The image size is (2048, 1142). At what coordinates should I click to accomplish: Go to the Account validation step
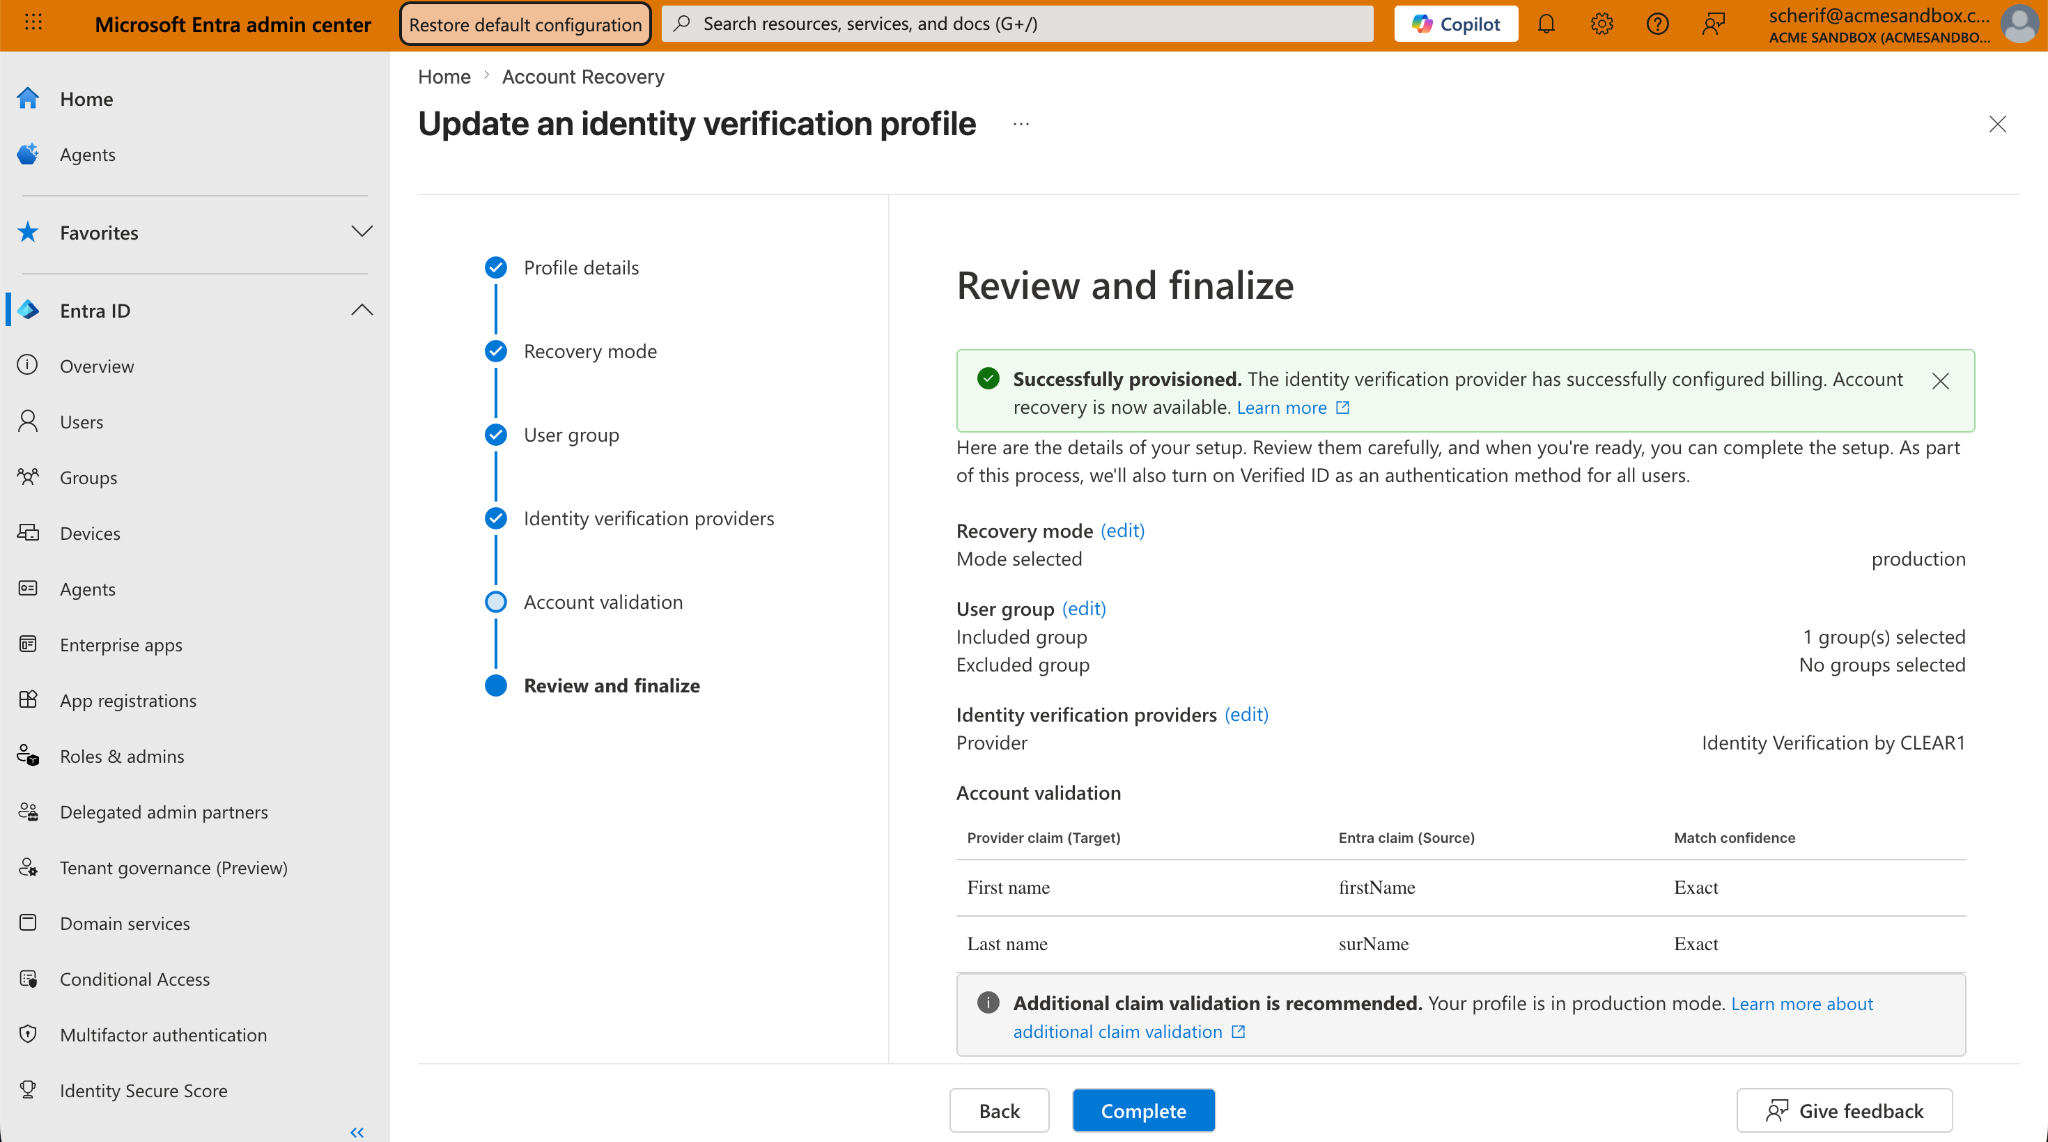click(x=603, y=602)
